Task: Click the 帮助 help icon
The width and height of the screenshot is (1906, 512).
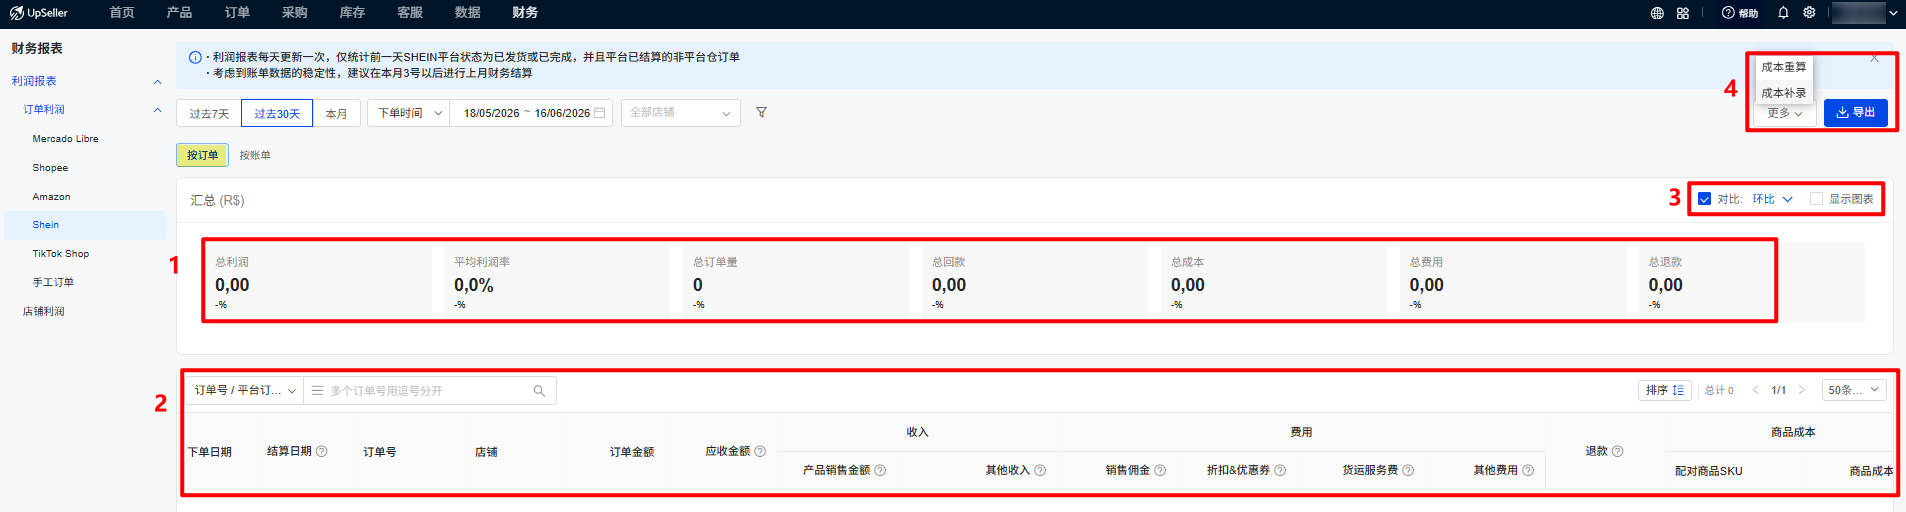Action: tap(1728, 13)
